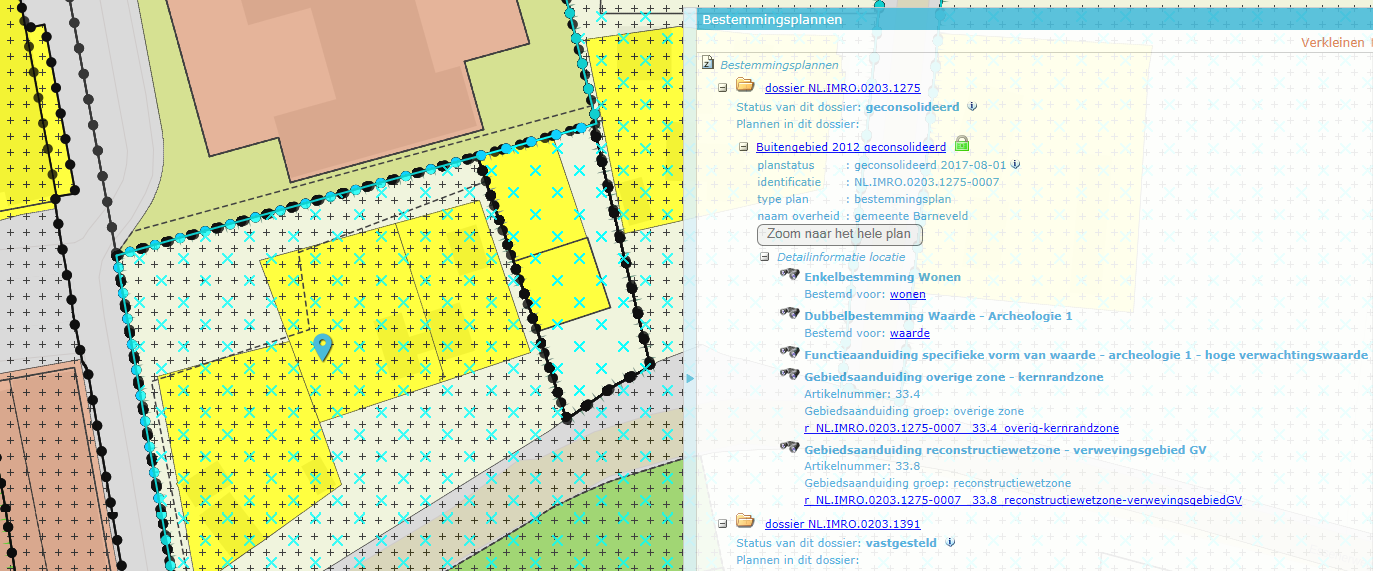Screen dimensions: 1373x571
Task: Open the dossier NL.IMRO.0203.1275 link
Action: click(x=842, y=88)
